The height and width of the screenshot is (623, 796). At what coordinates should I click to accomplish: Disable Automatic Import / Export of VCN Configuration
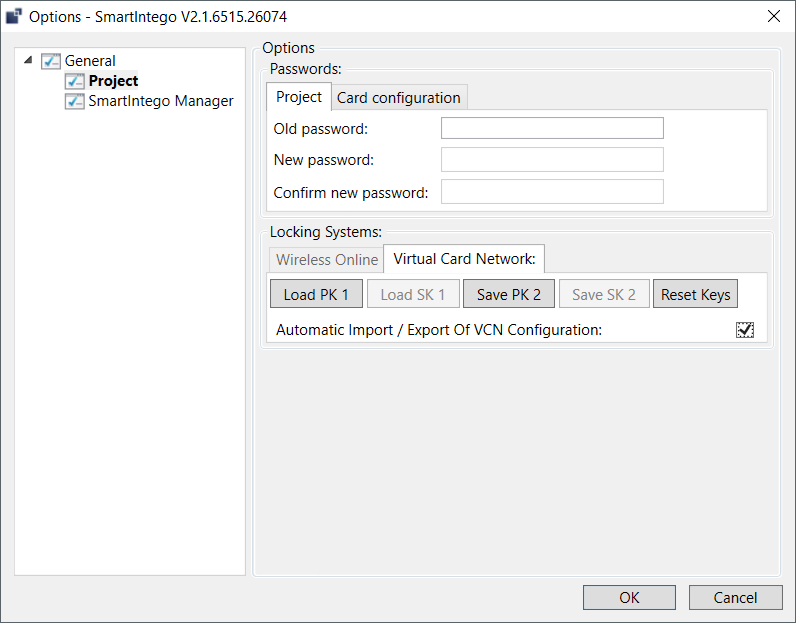coord(745,330)
